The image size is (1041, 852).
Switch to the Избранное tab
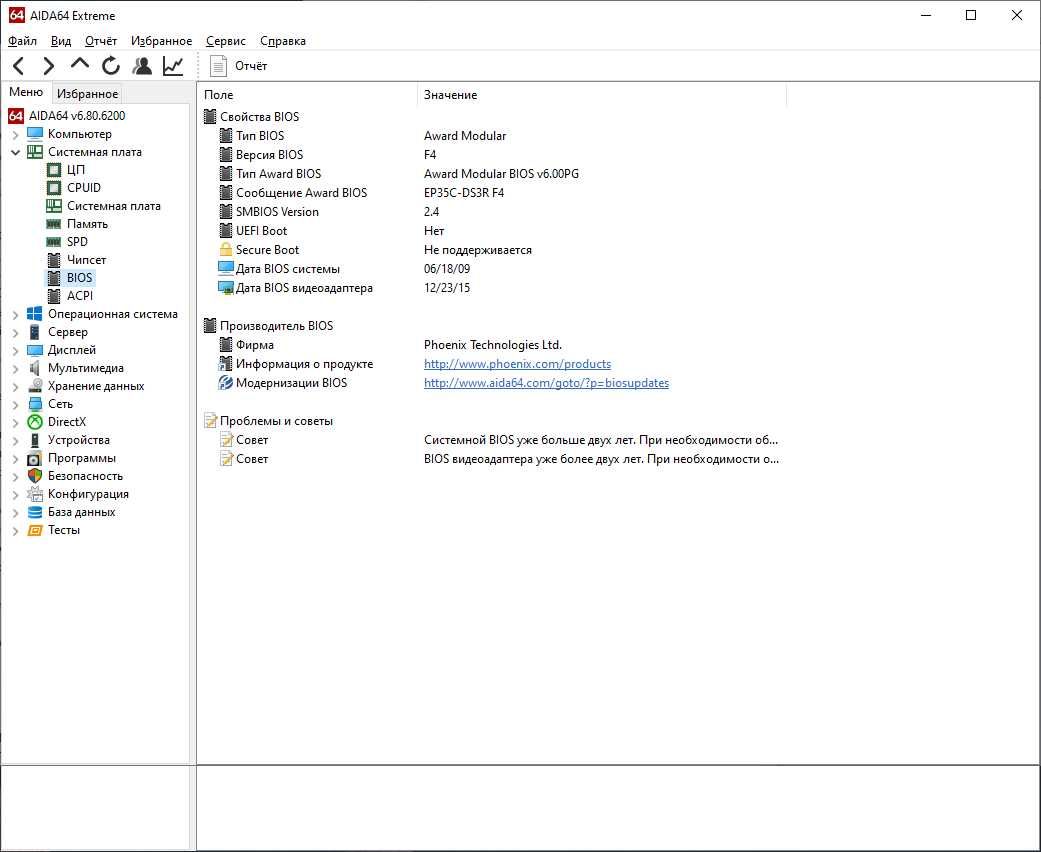coord(88,94)
